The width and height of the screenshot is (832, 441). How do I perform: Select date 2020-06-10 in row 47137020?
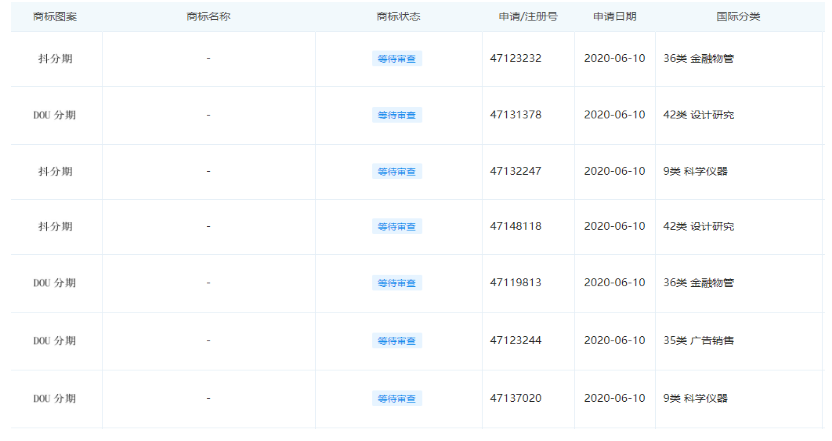pos(614,398)
